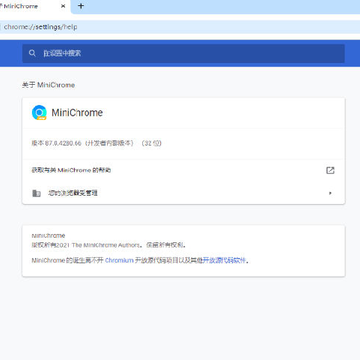360x360 pixels.
Task: Open the Chromium link
Action: coord(119,261)
